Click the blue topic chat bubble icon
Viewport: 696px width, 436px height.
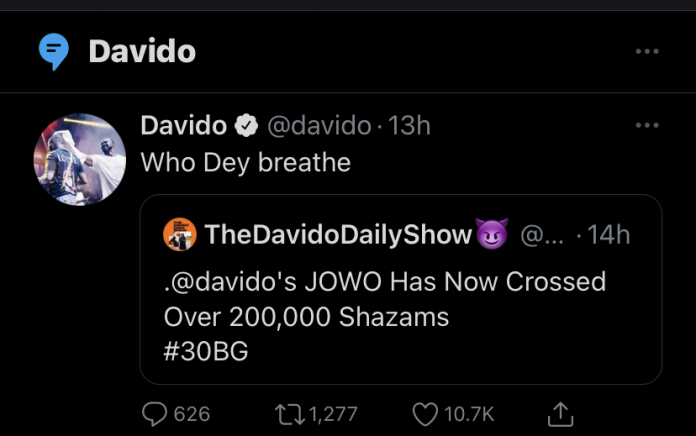[53, 51]
